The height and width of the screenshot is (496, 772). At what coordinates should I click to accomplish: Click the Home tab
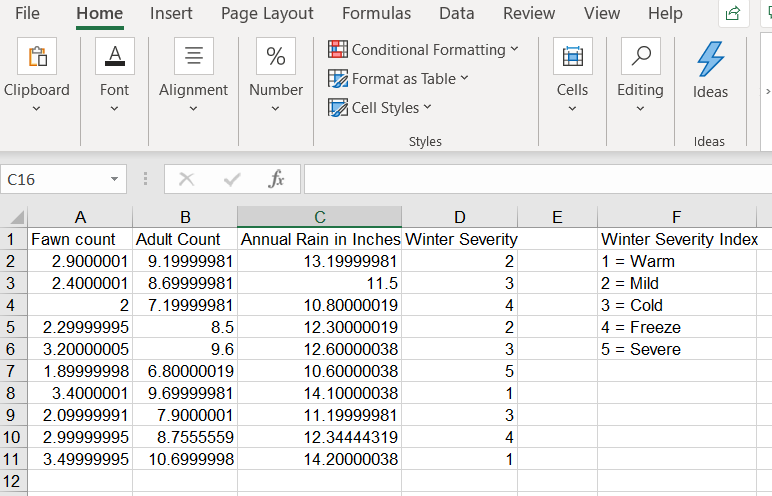(x=99, y=13)
